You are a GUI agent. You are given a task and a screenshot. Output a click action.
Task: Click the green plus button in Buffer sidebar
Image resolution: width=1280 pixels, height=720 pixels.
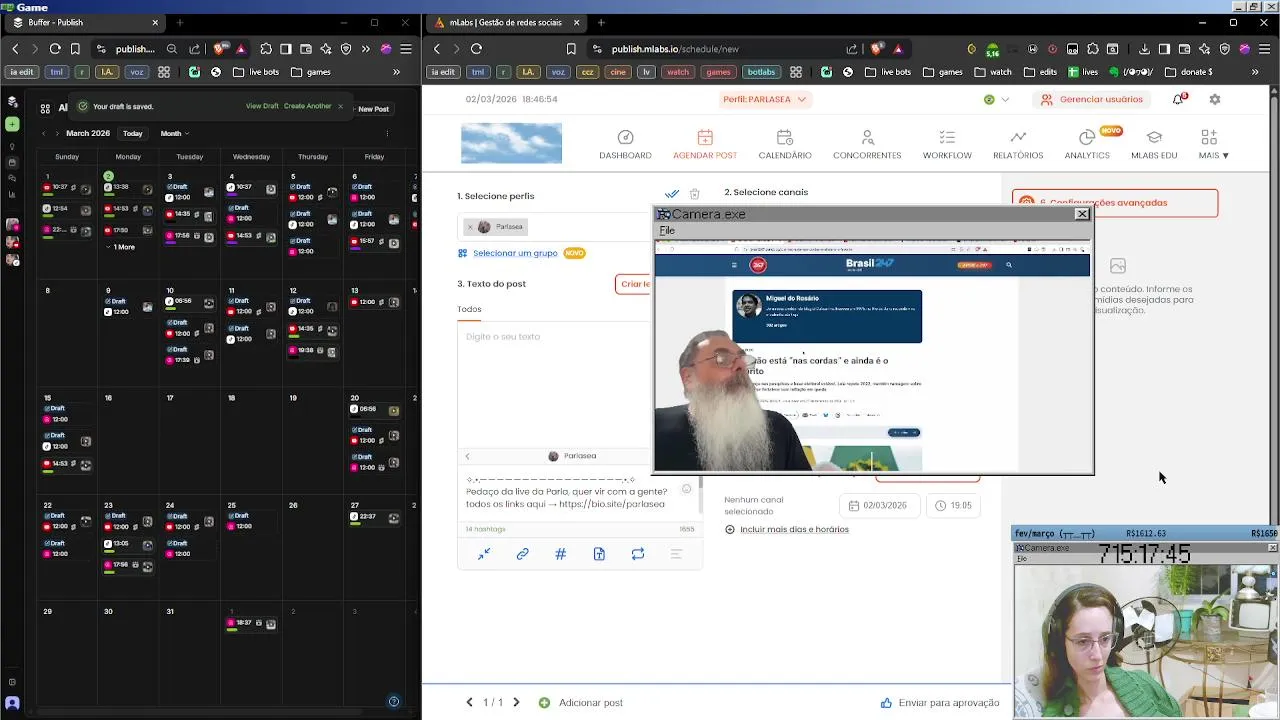point(12,124)
